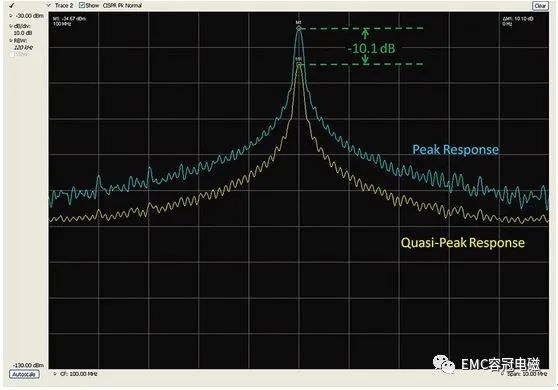
Task: Edit the 120 kHz RBW value
Action: click(x=23, y=47)
